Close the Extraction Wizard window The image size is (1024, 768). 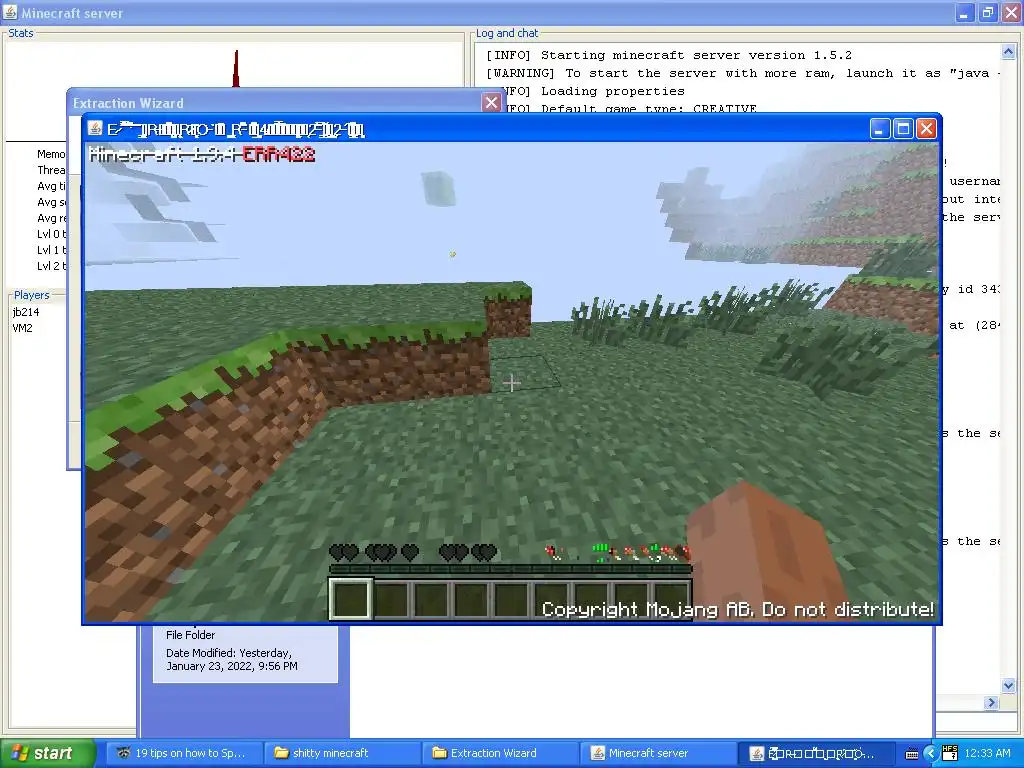tap(491, 103)
